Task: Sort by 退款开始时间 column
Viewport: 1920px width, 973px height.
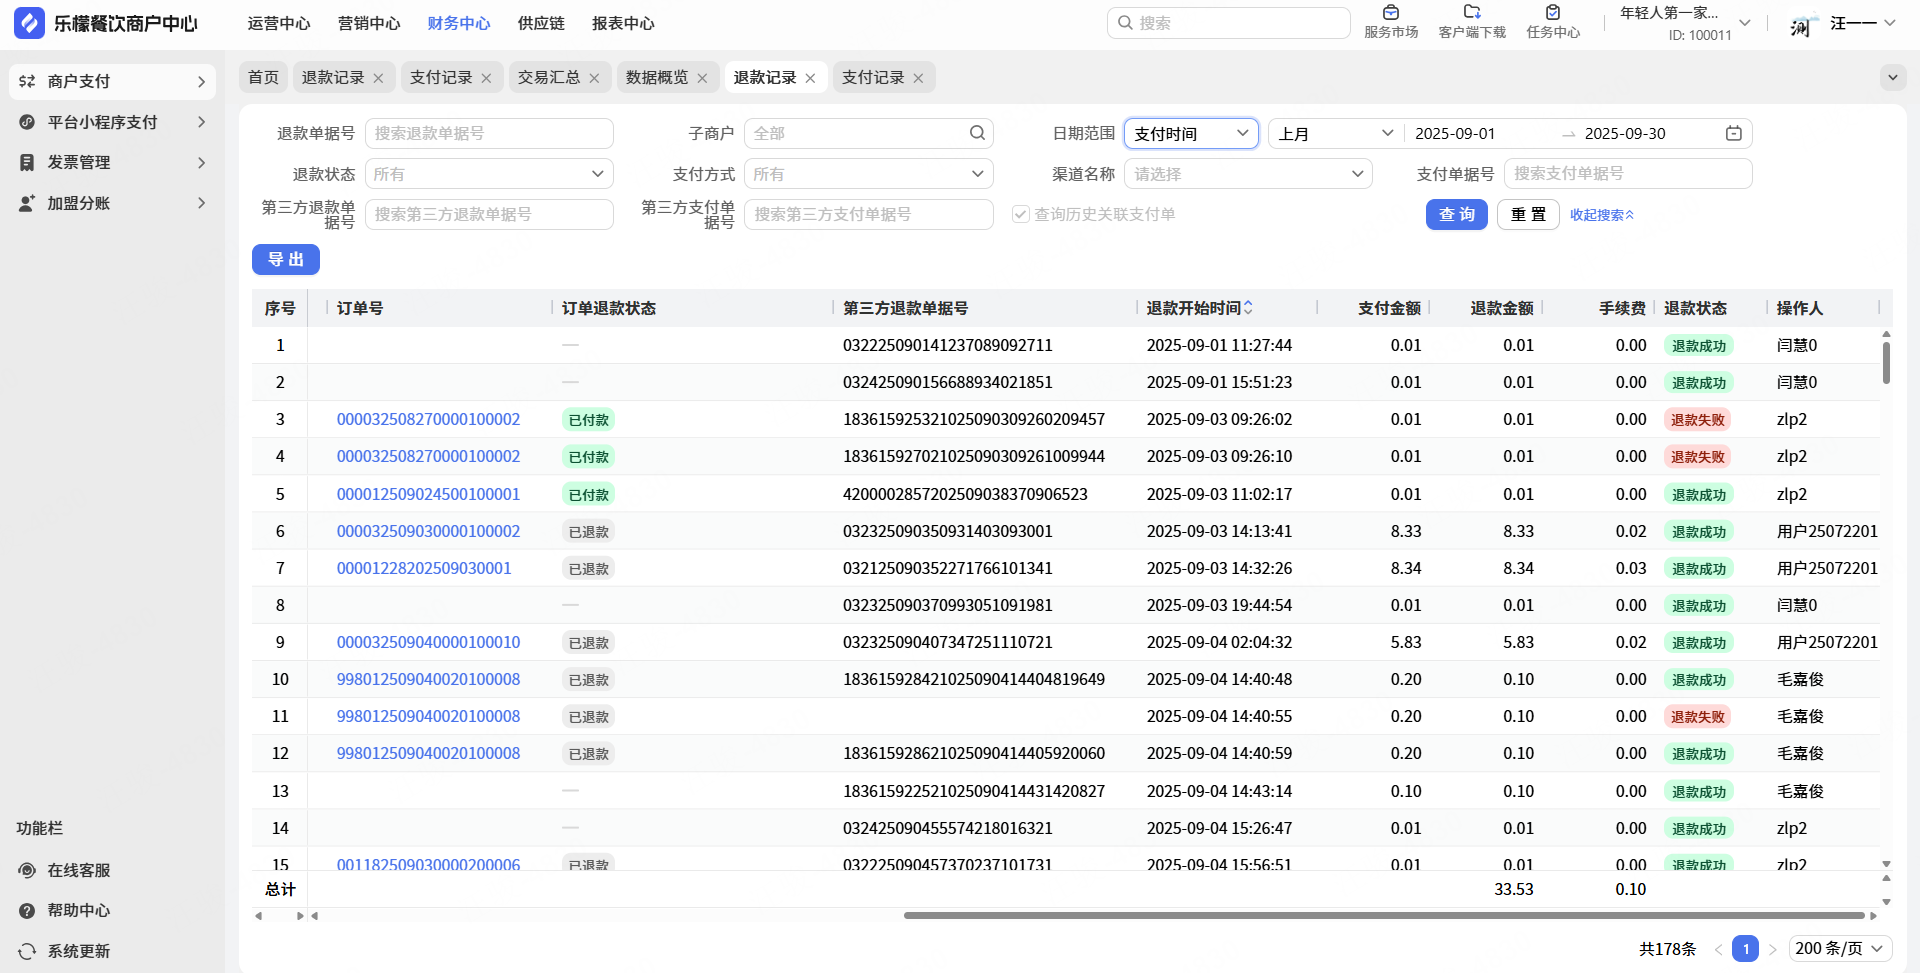Action: [1248, 308]
